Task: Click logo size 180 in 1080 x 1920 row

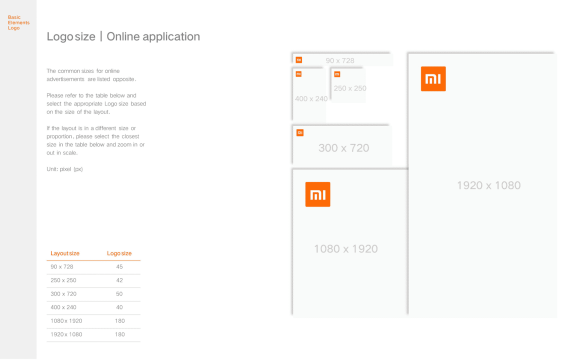Action: pos(120,321)
